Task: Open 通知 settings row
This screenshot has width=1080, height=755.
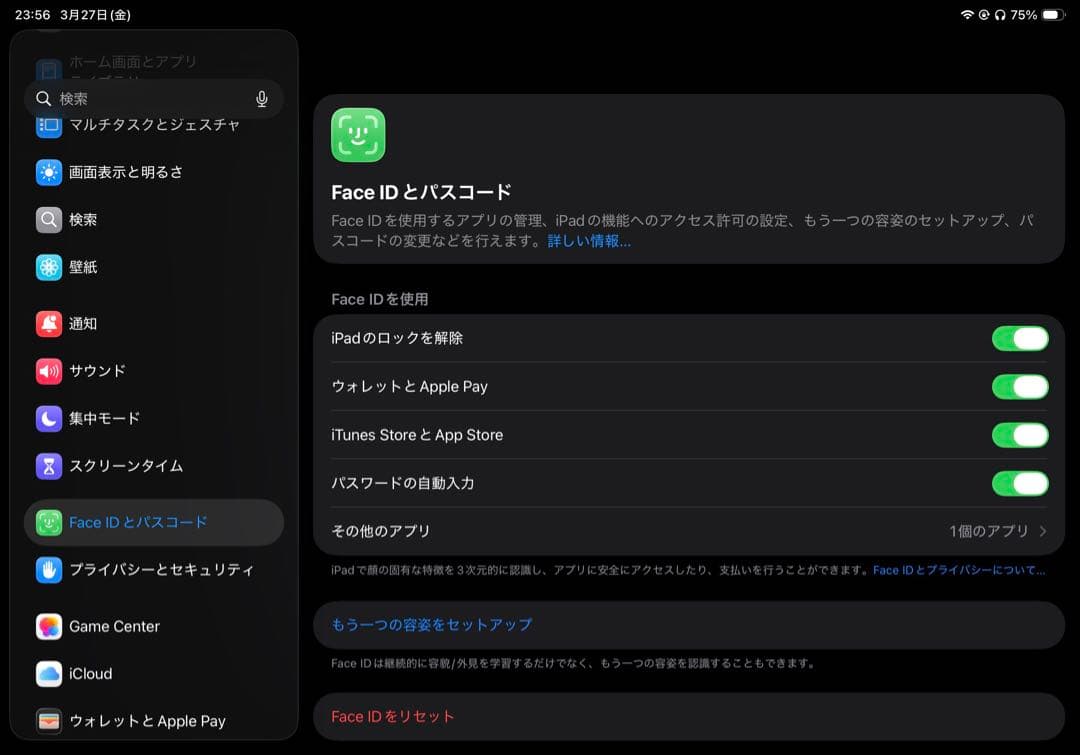Action: coord(154,324)
